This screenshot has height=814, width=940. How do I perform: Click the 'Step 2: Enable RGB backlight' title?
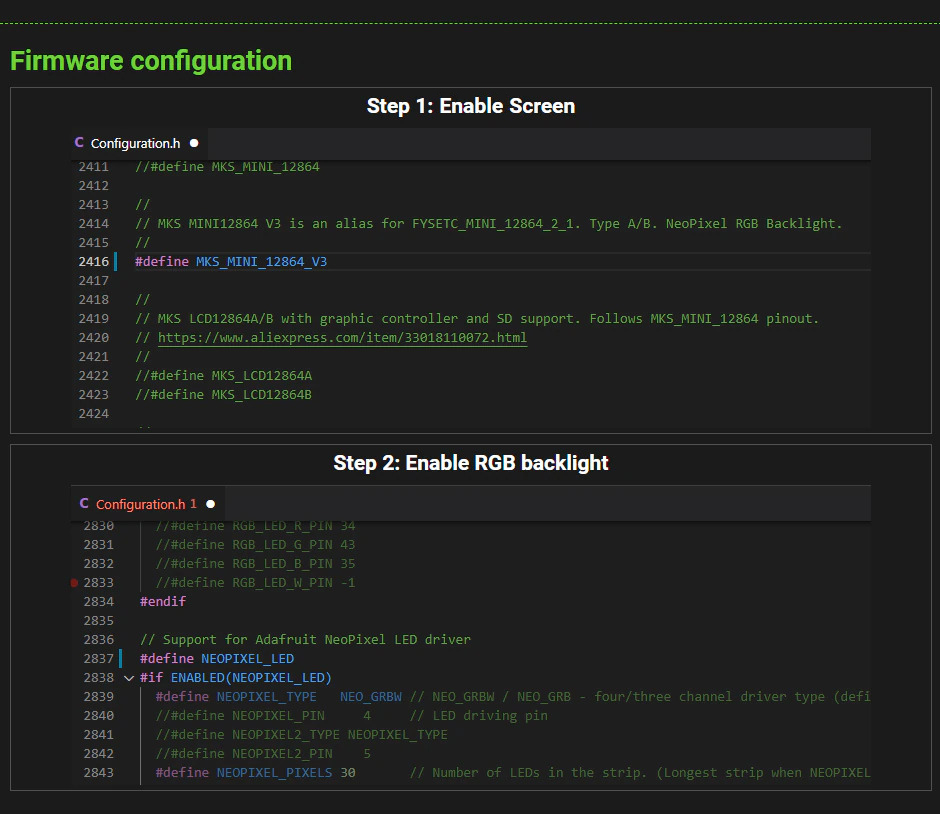pos(471,463)
